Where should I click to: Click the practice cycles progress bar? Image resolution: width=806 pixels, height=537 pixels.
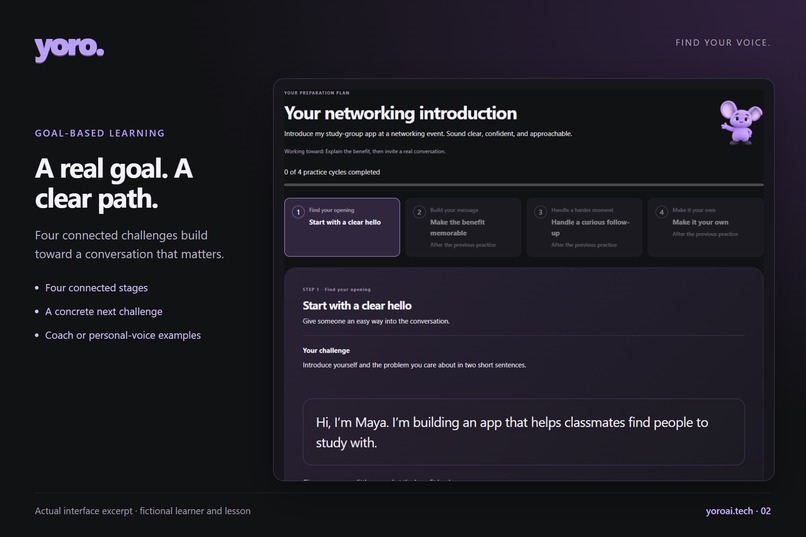click(524, 184)
